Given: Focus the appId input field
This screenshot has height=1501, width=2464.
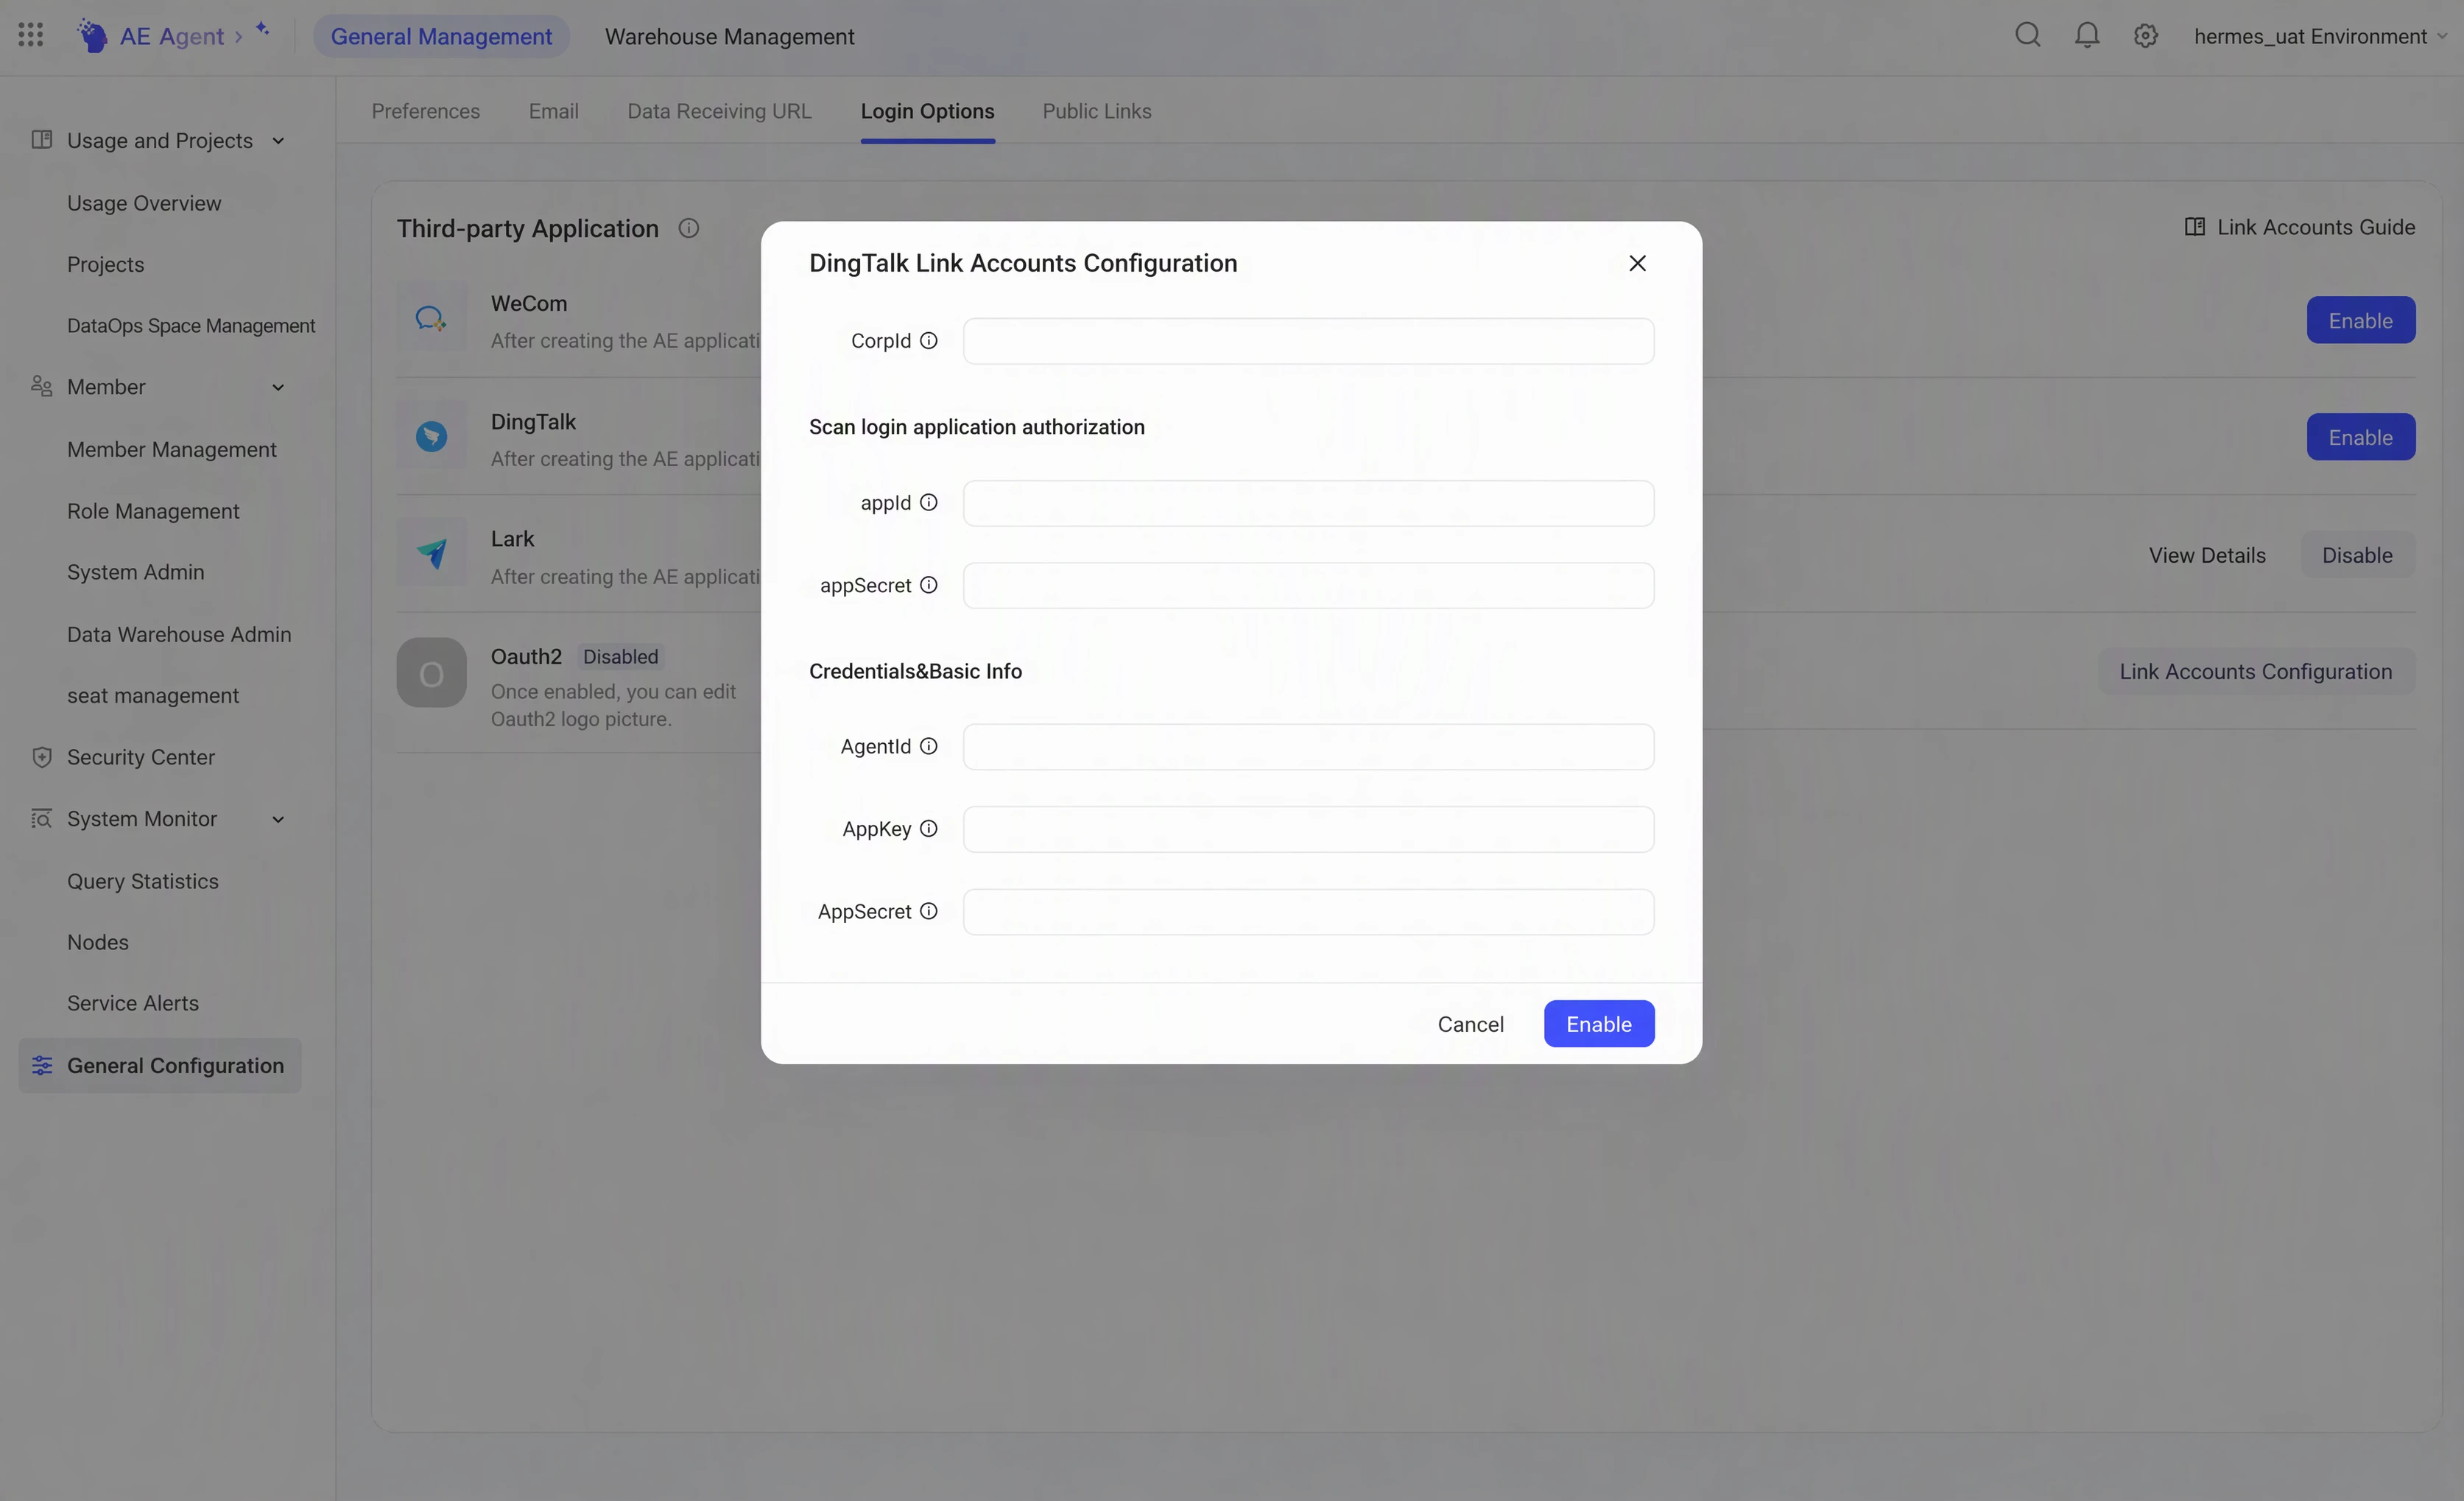Looking at the screenshot, I should (1308, 502).
